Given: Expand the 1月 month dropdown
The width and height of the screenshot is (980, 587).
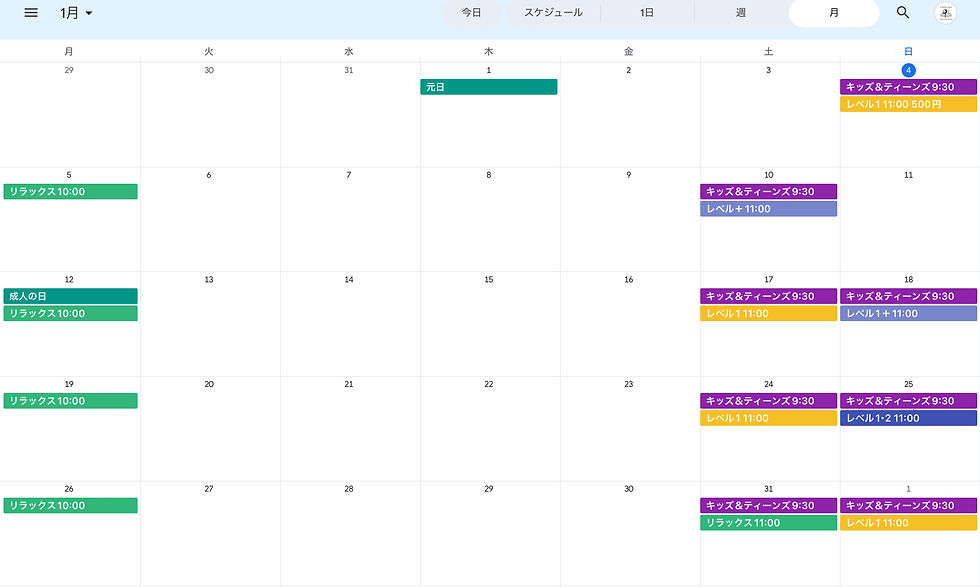Looking at the screenshot, I should (76, 13).
